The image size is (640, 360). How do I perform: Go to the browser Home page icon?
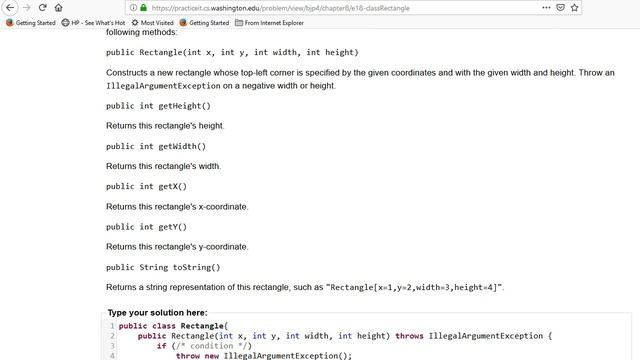58,8
